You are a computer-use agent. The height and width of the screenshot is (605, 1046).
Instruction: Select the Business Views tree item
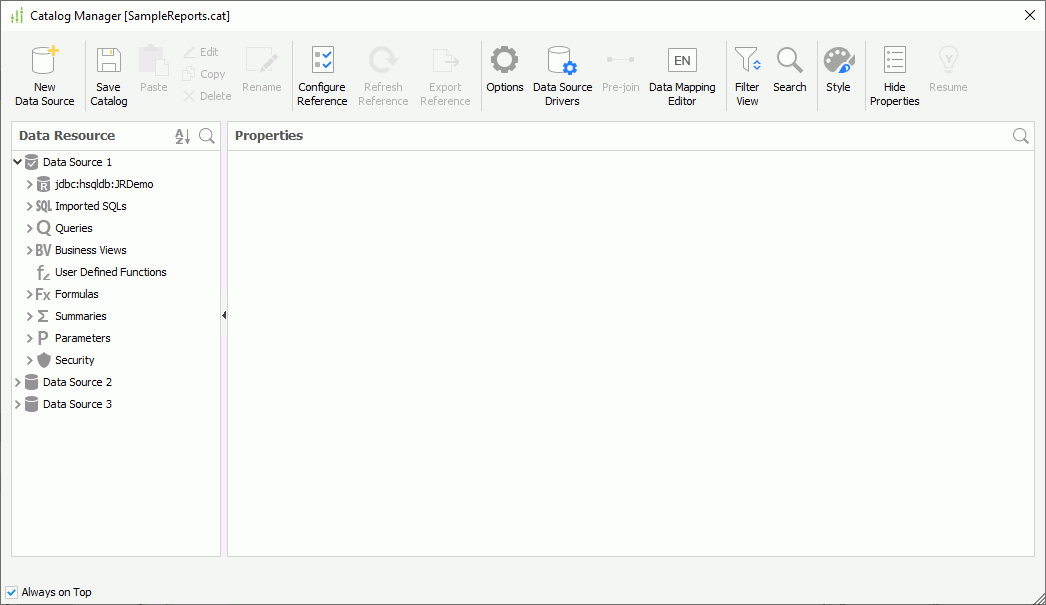click(91, 250)
